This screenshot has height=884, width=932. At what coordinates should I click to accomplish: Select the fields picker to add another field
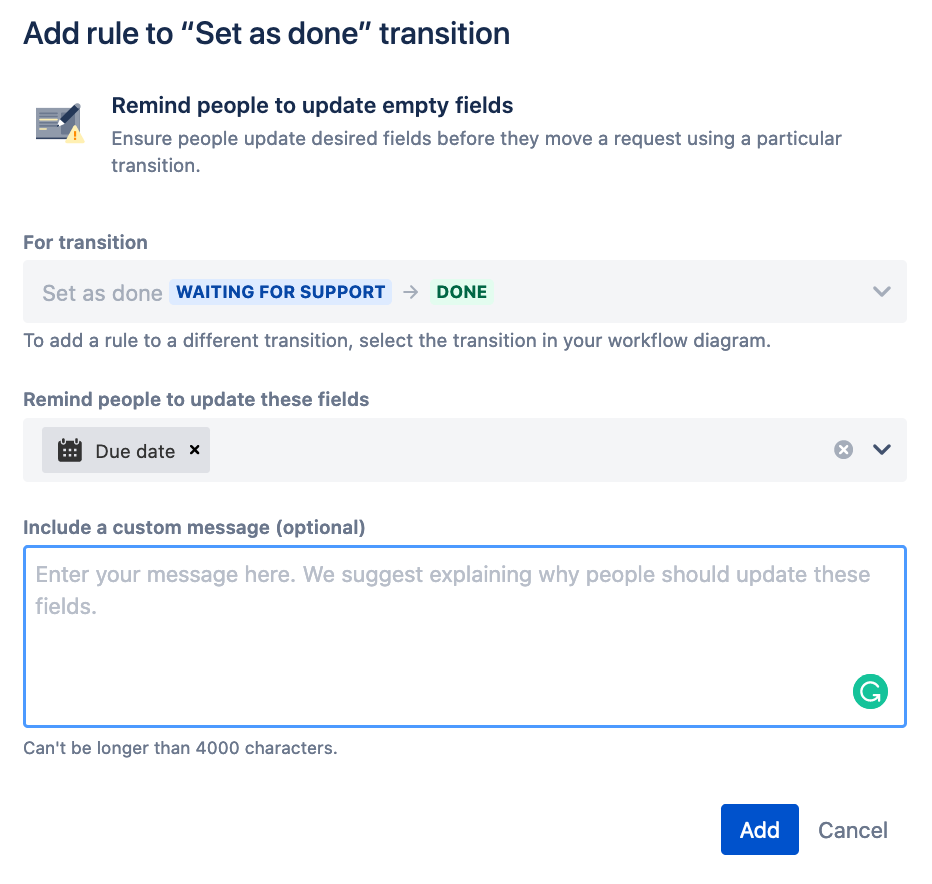(x=500, y=450)
